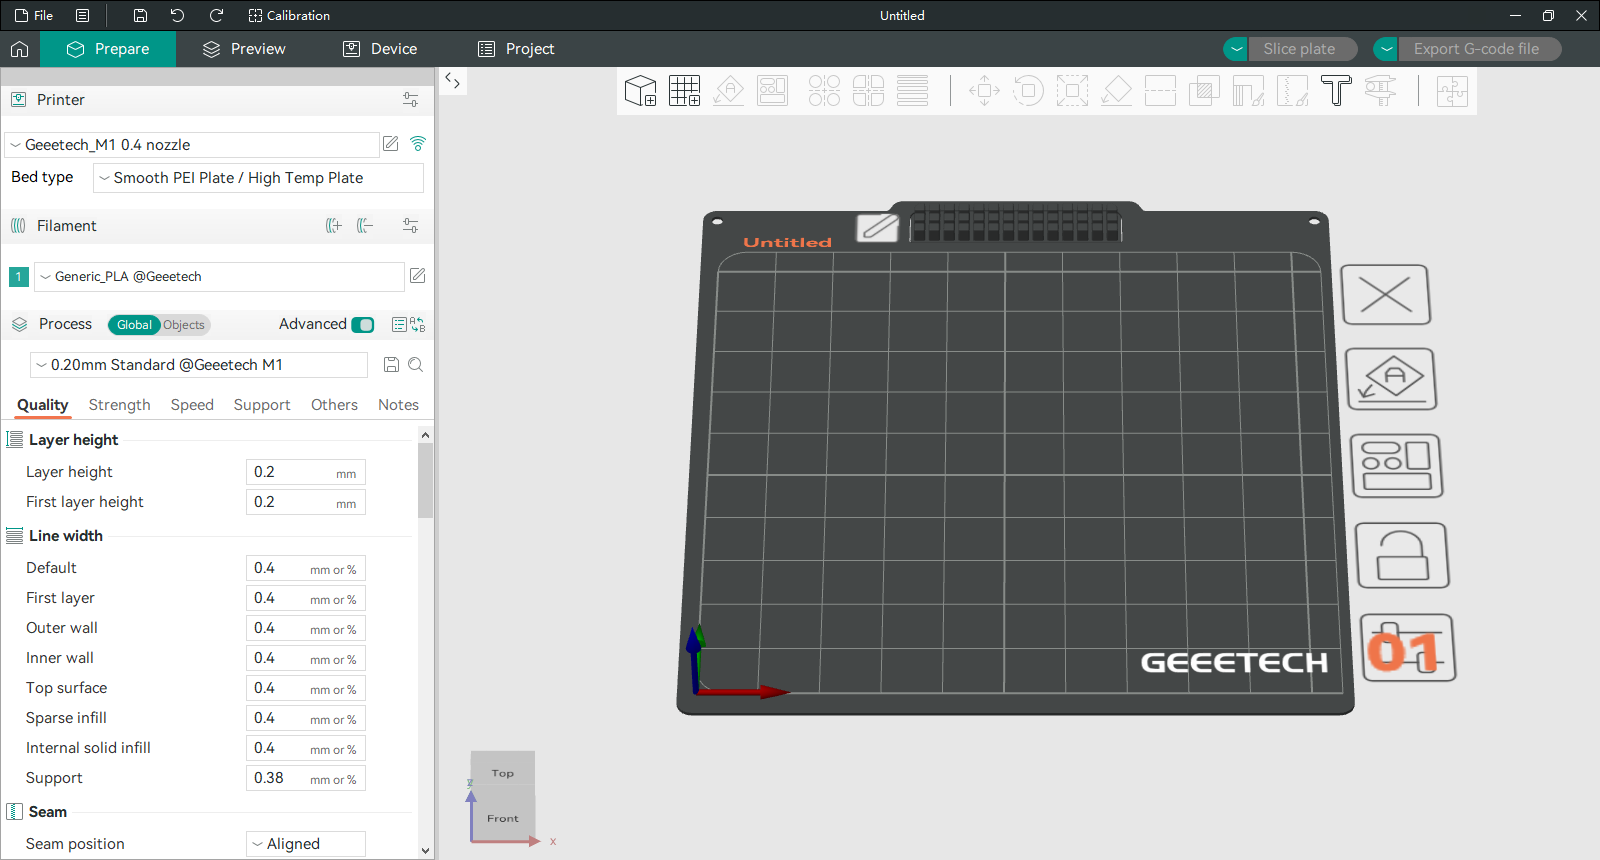Image resolution: width=1600 pixels, height=860 pixels.
Task: Click the printer Wi-Fi connection icon
Action: click(418, 144)
